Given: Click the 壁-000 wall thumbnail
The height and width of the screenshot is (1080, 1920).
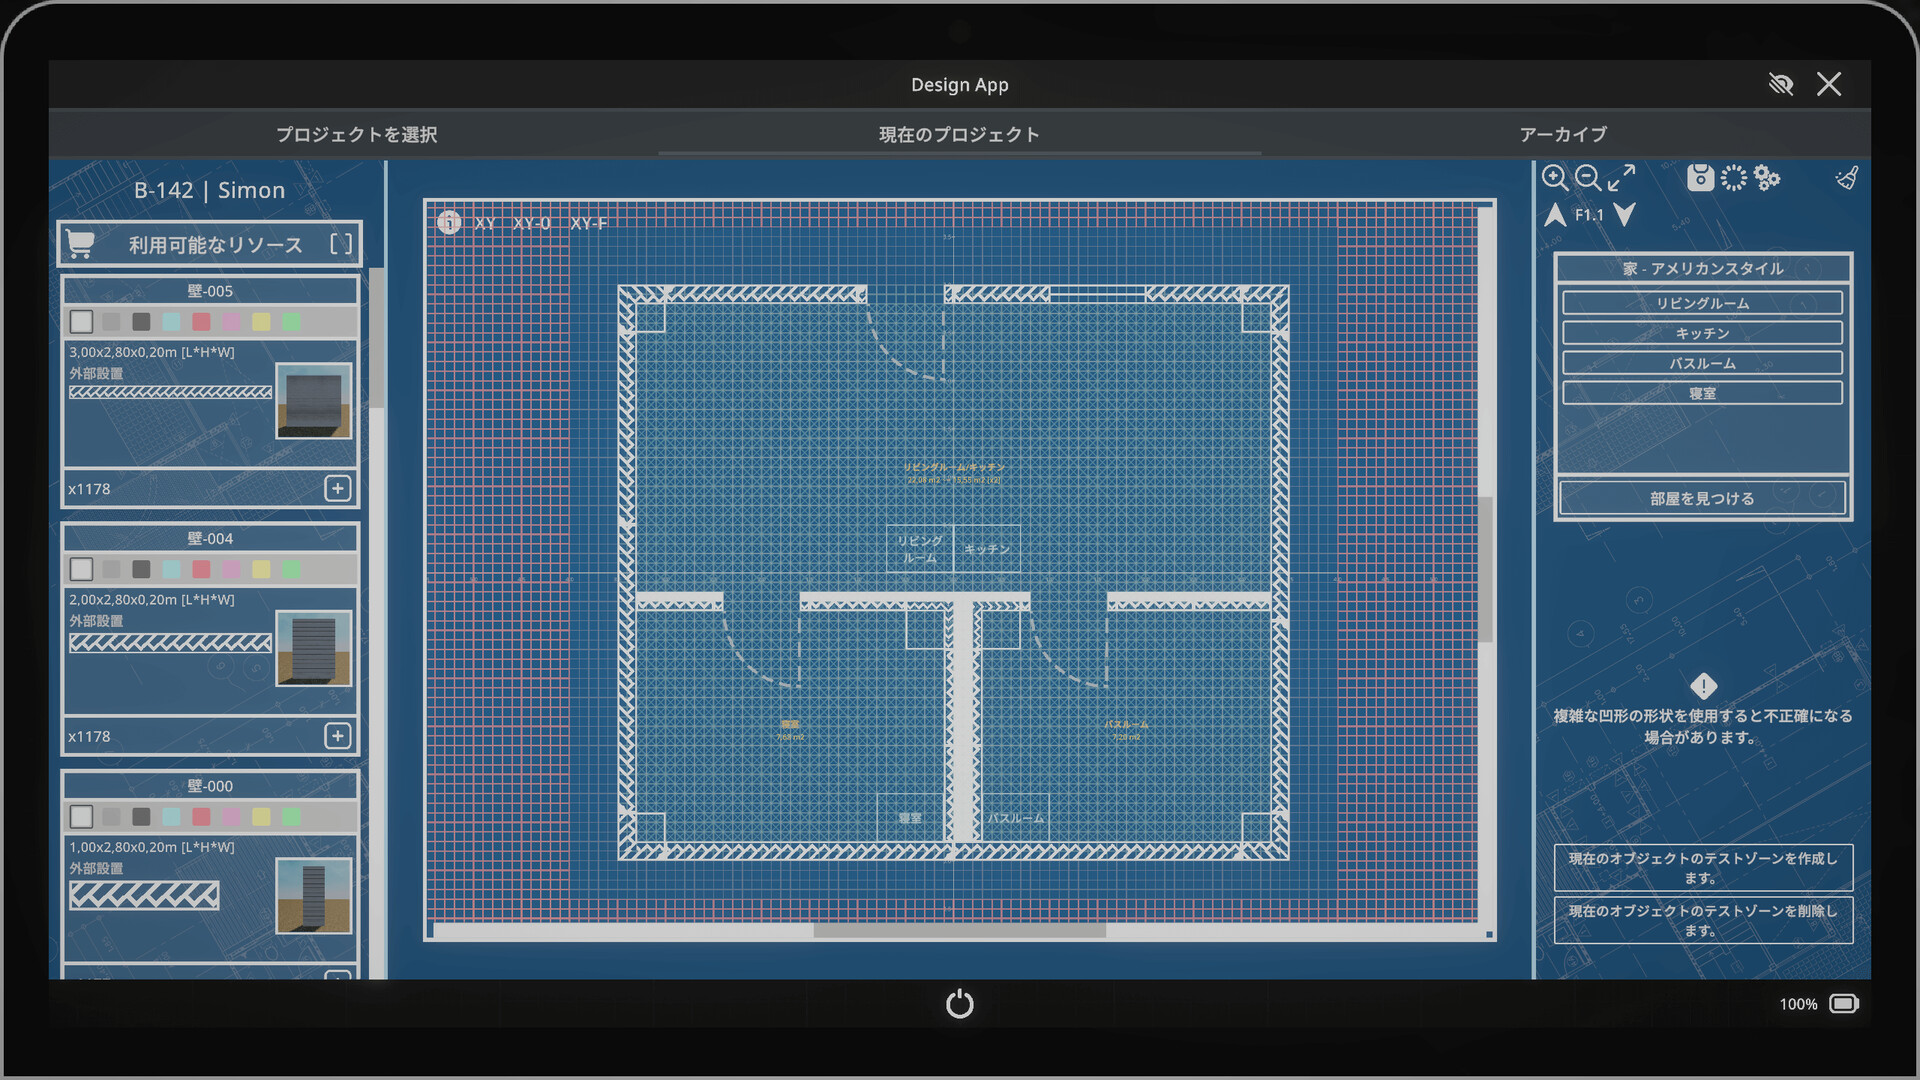Looking at the screenshot, I should pos(314,895).
